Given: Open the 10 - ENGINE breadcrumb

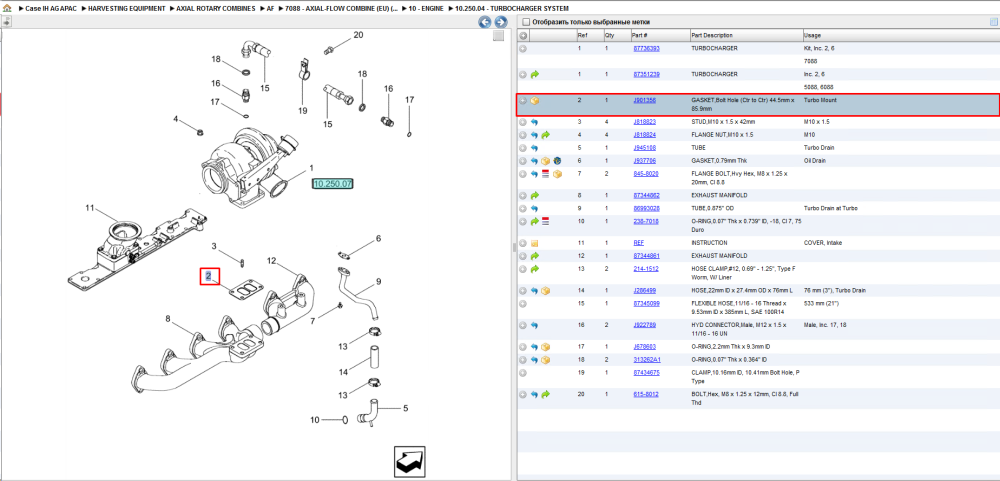Looking at the screenshot, I should [x=426, y=9].
